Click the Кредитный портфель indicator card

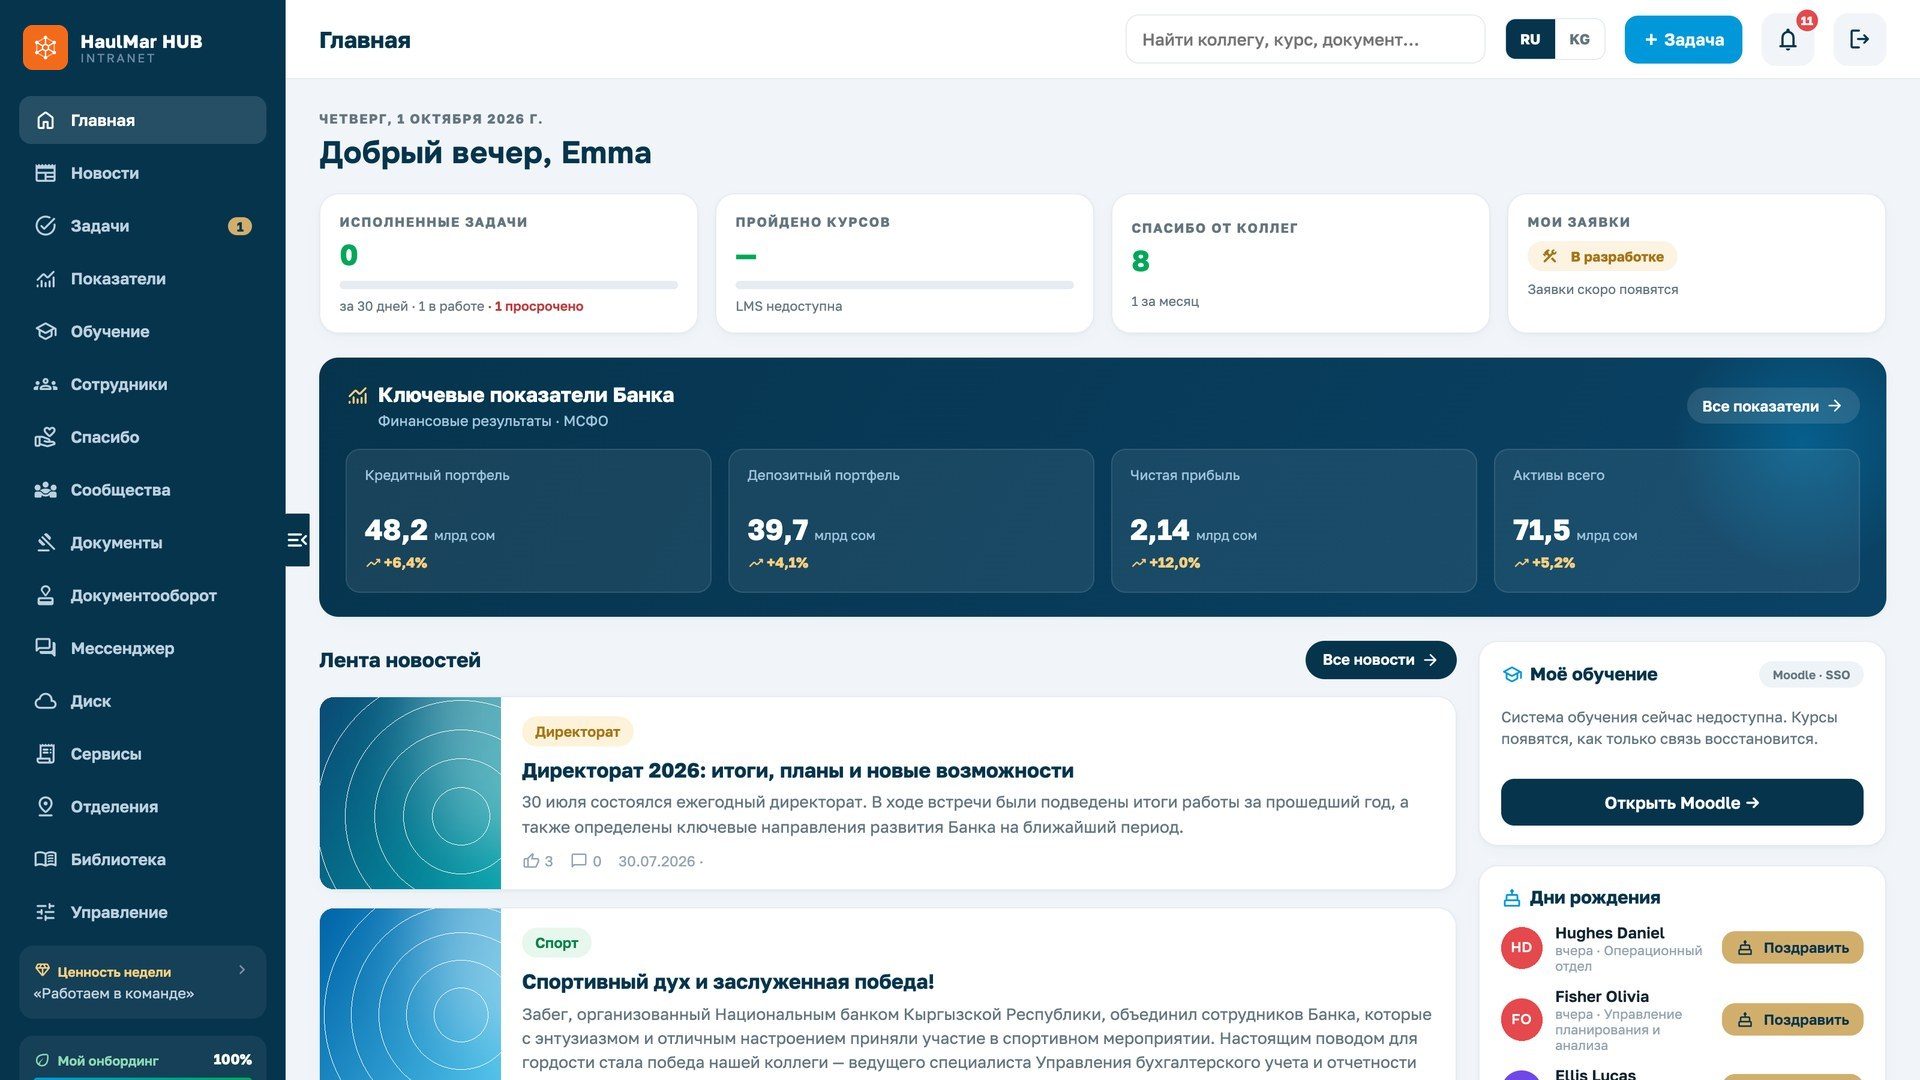pyautogui.click(x=528, y=521)
